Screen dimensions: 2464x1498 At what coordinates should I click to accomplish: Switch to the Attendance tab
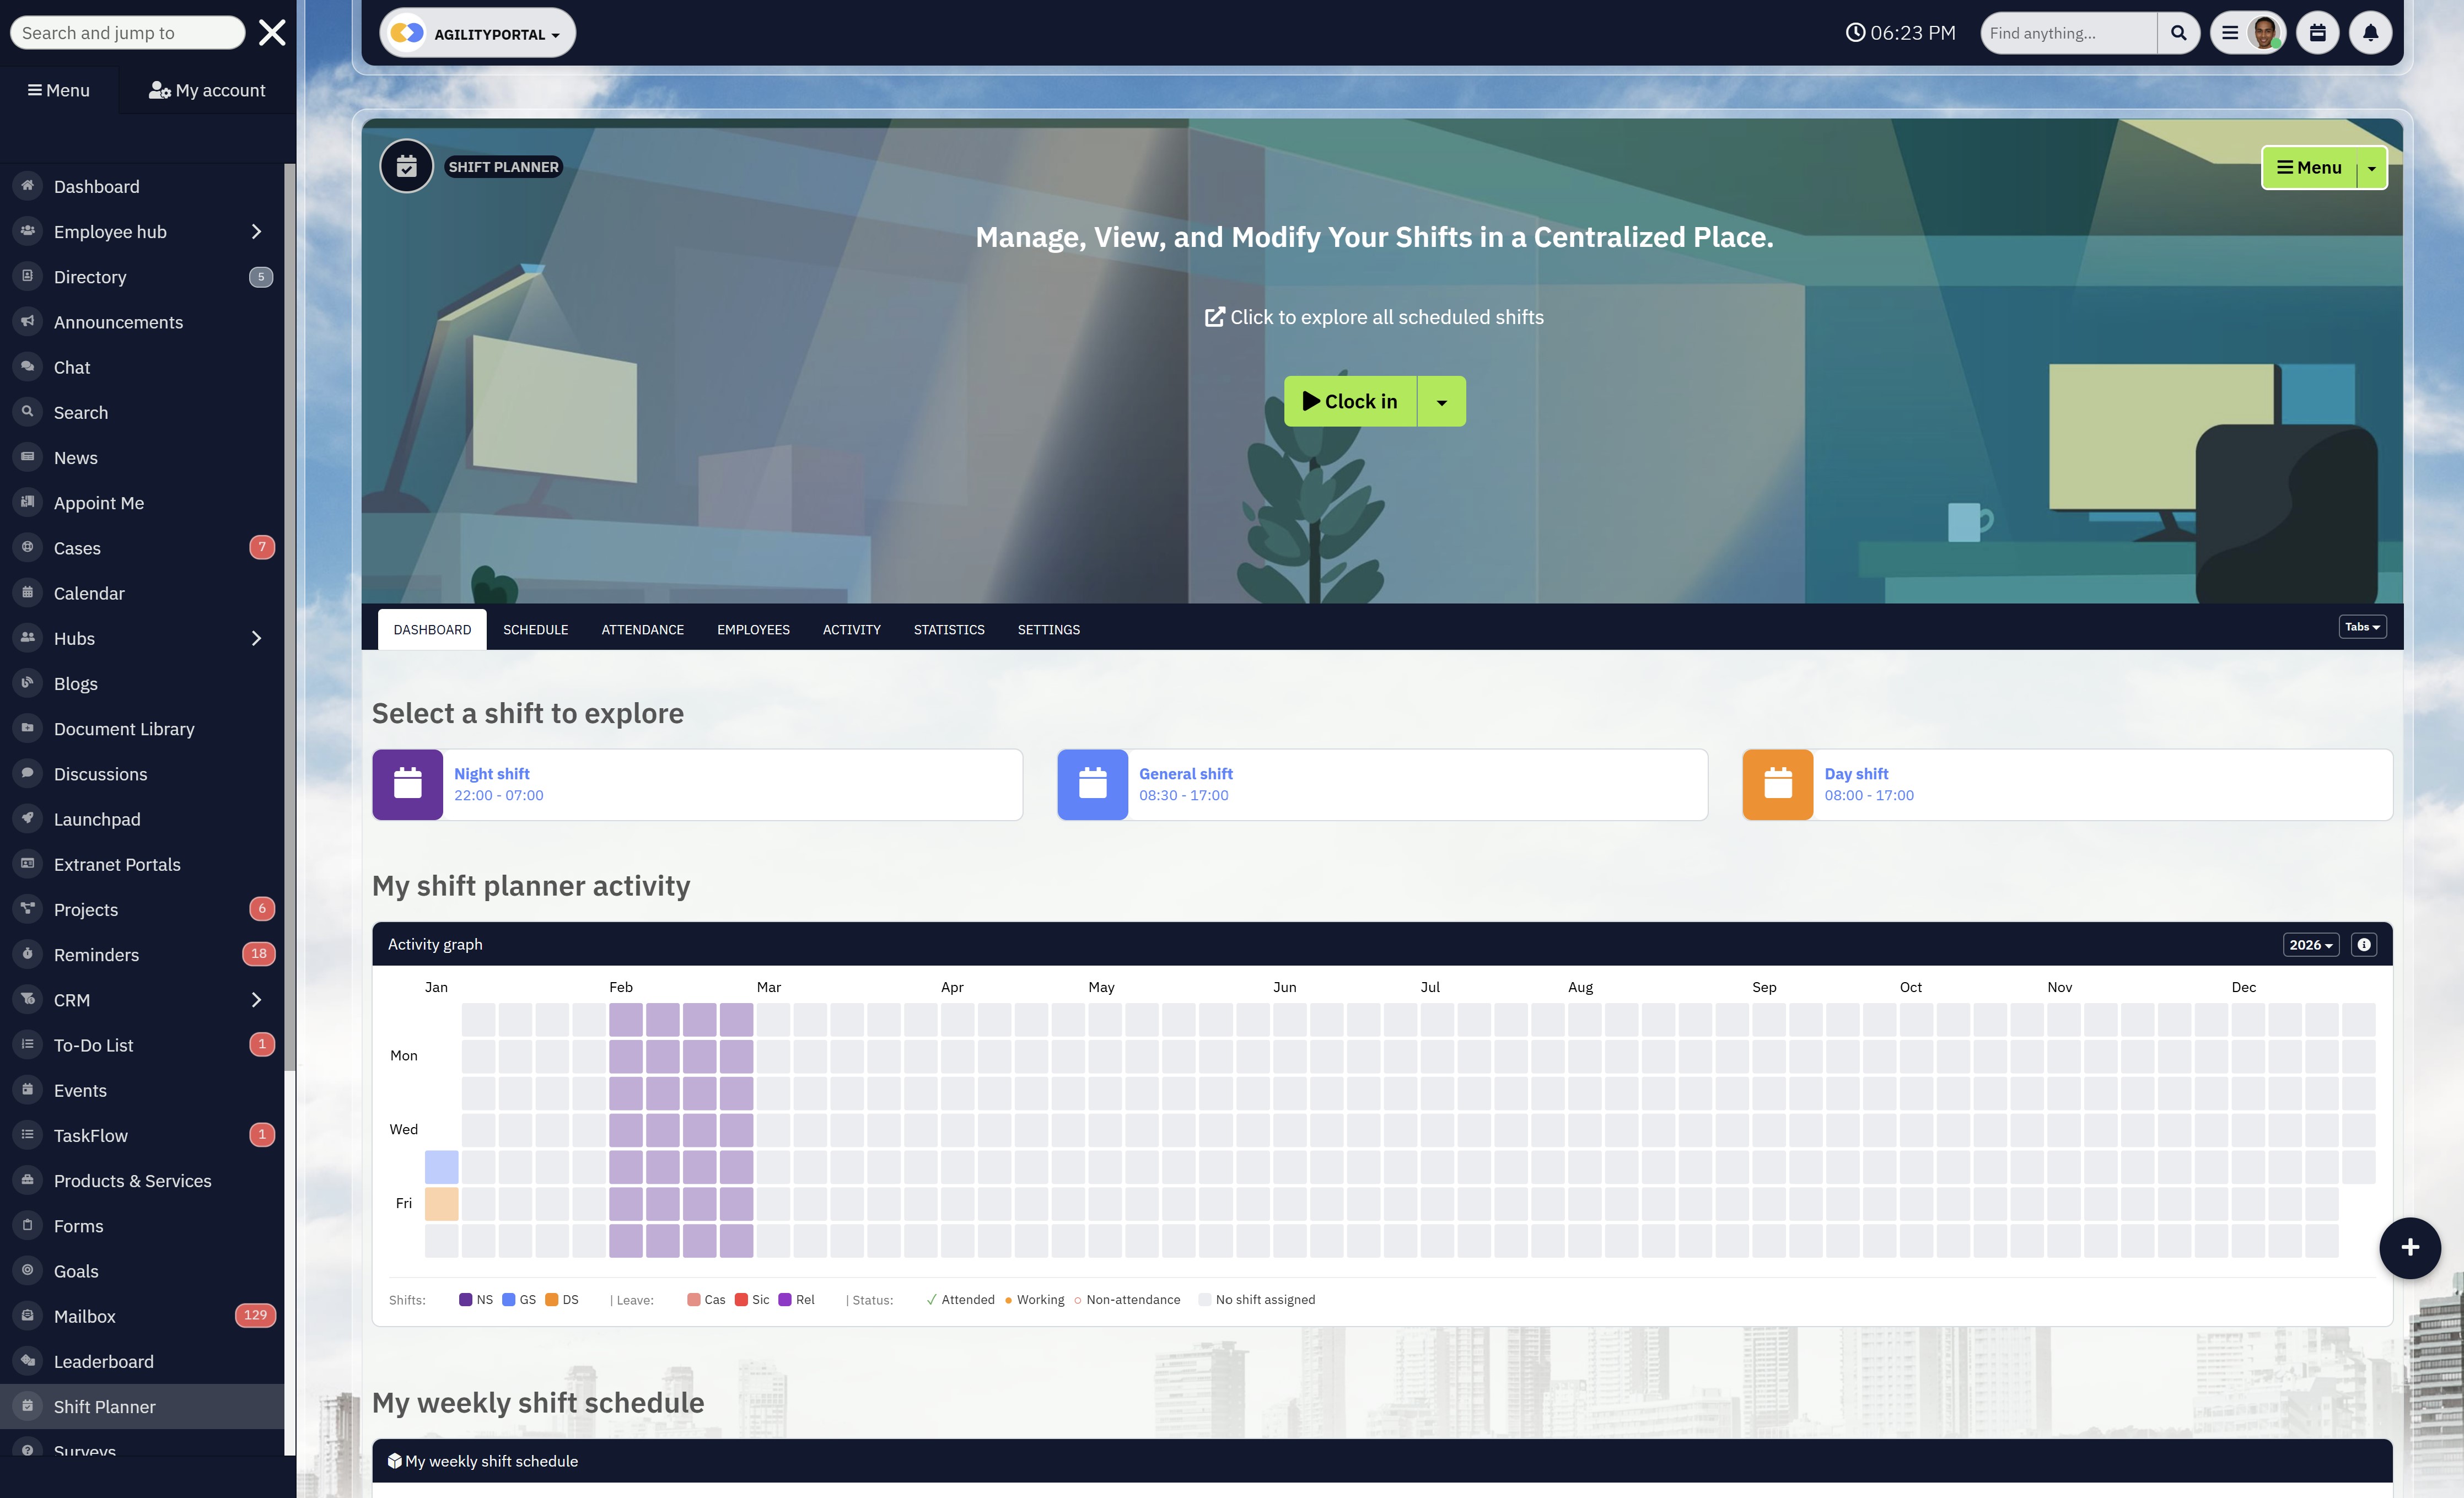[642, 630]
